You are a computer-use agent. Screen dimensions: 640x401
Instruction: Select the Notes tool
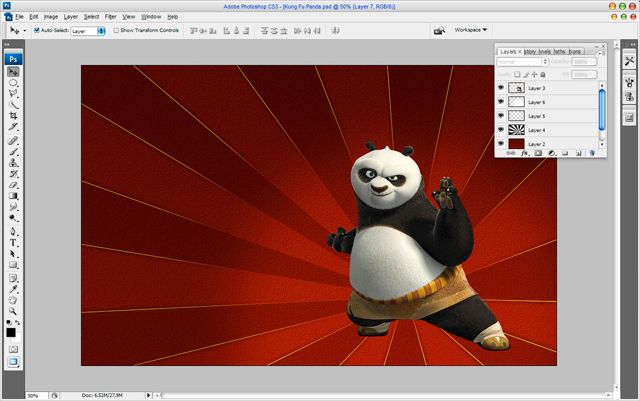coord(13,278)
